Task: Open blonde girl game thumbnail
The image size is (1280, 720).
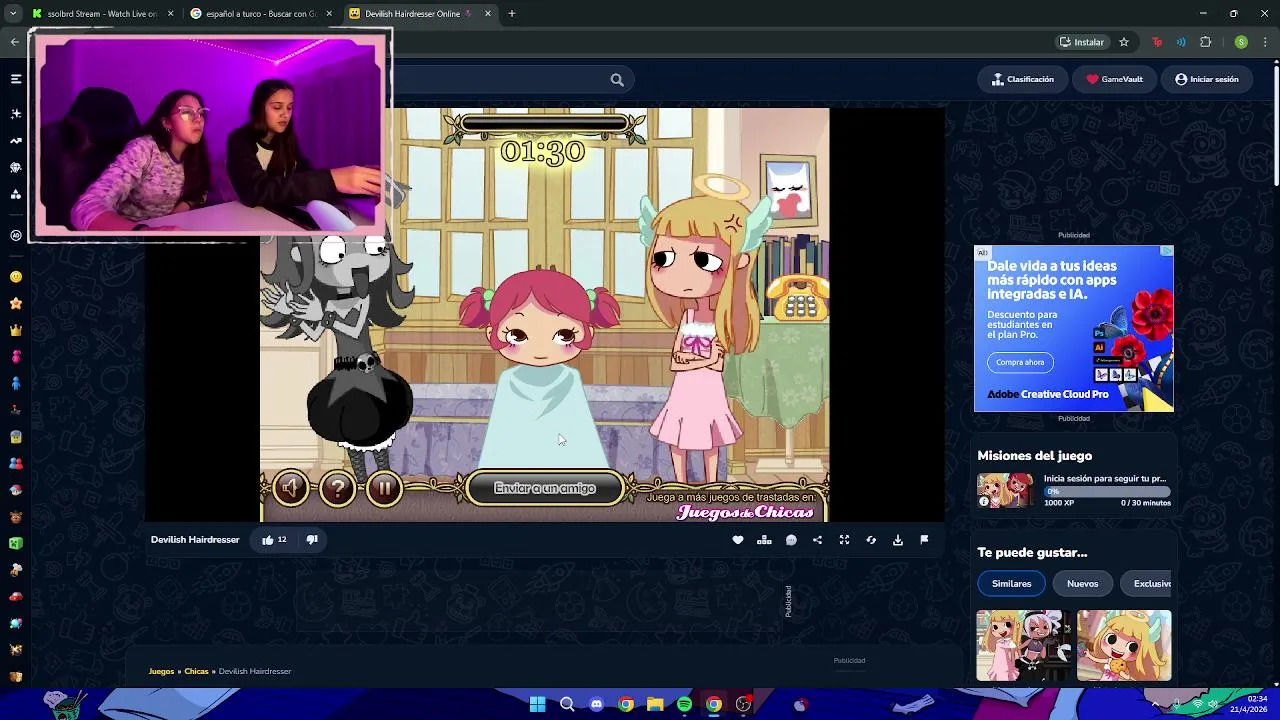Action: pyautogui.click(x=1124, y=646)
